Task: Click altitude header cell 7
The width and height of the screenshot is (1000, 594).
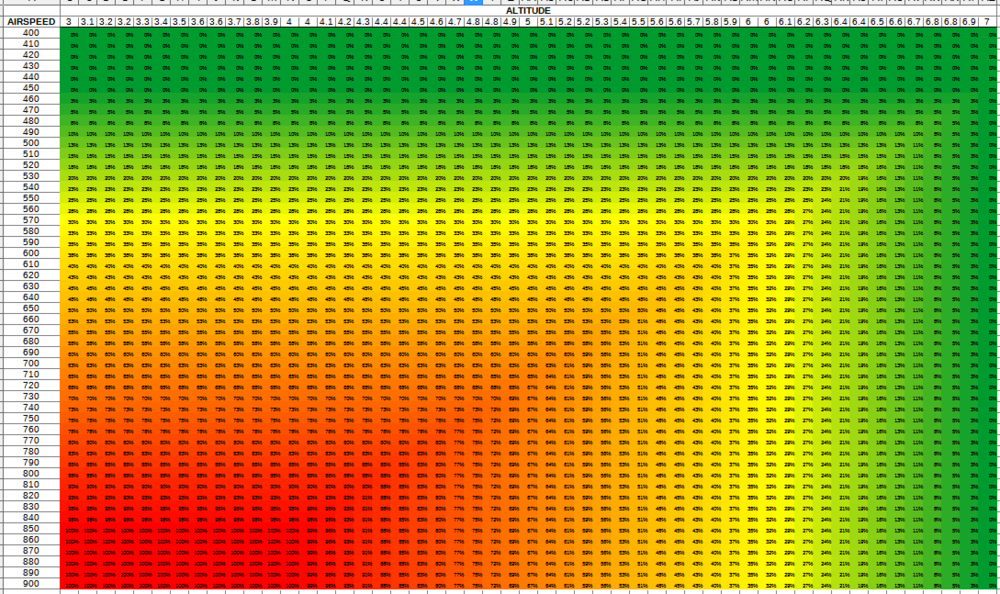Action: [988, 22]
